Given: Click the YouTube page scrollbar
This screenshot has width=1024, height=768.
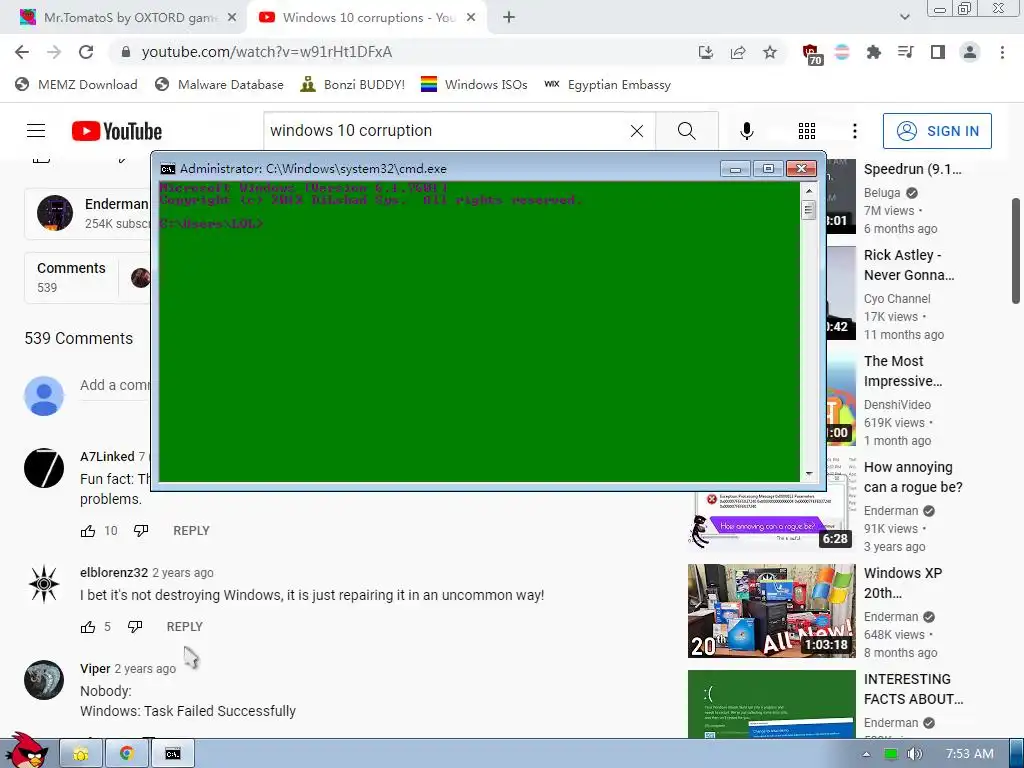Looking at the screenshot, I should pyautogui.click(x=1016, y=251).
